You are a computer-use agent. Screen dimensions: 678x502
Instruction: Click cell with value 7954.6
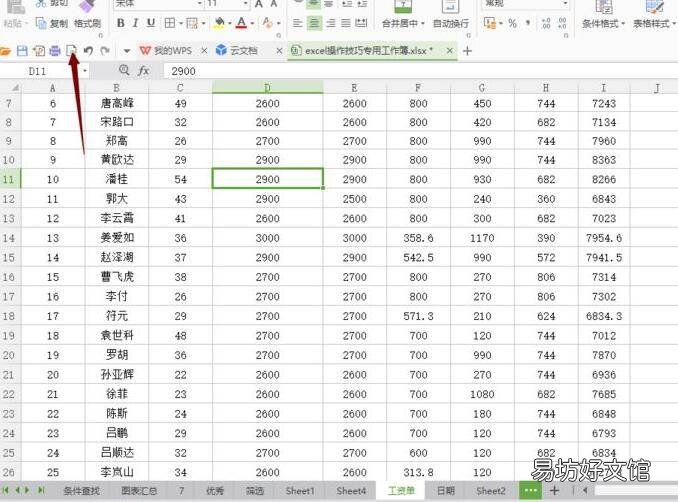pyautogui.click(x=604, y=238)
